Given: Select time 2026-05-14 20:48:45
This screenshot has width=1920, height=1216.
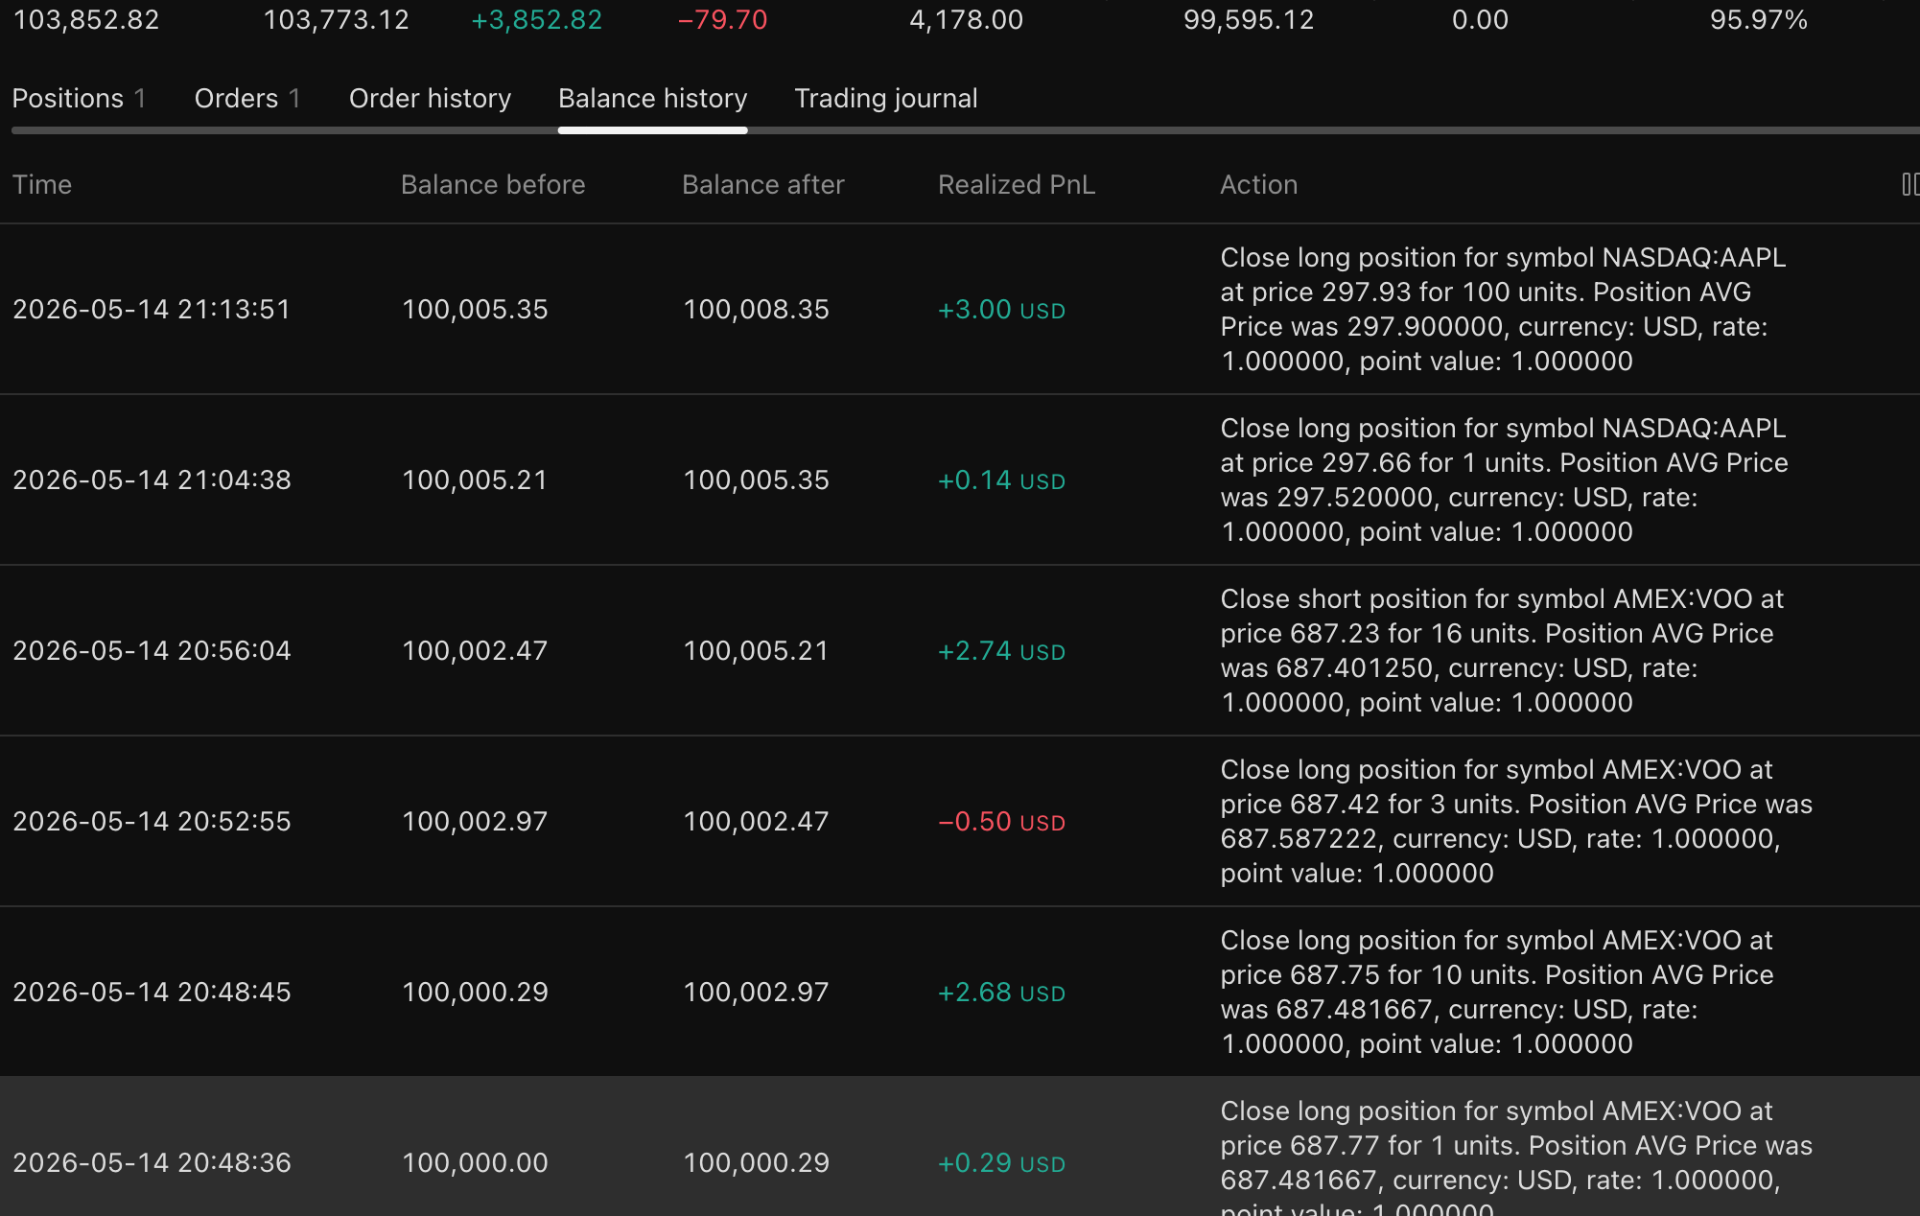Looking at the screenshot, I should pyautogui.click(x=152, y=992).
